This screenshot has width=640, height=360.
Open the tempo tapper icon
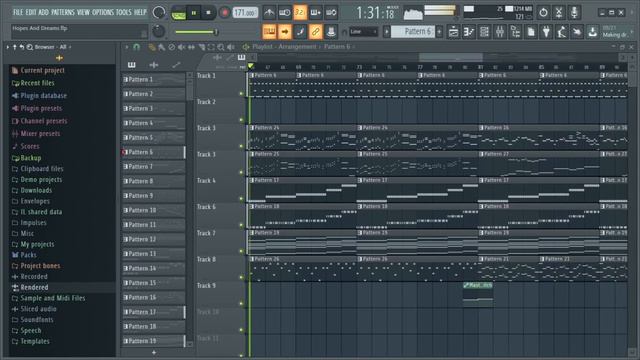[x=562, y=31]
